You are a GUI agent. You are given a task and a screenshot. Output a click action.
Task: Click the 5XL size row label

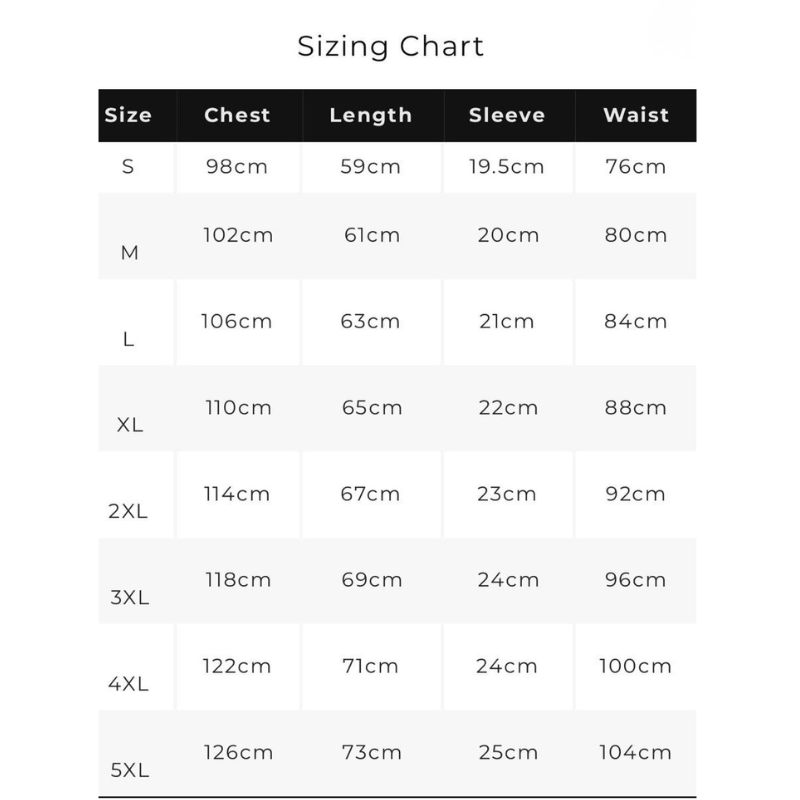click(x=130, y=770)
